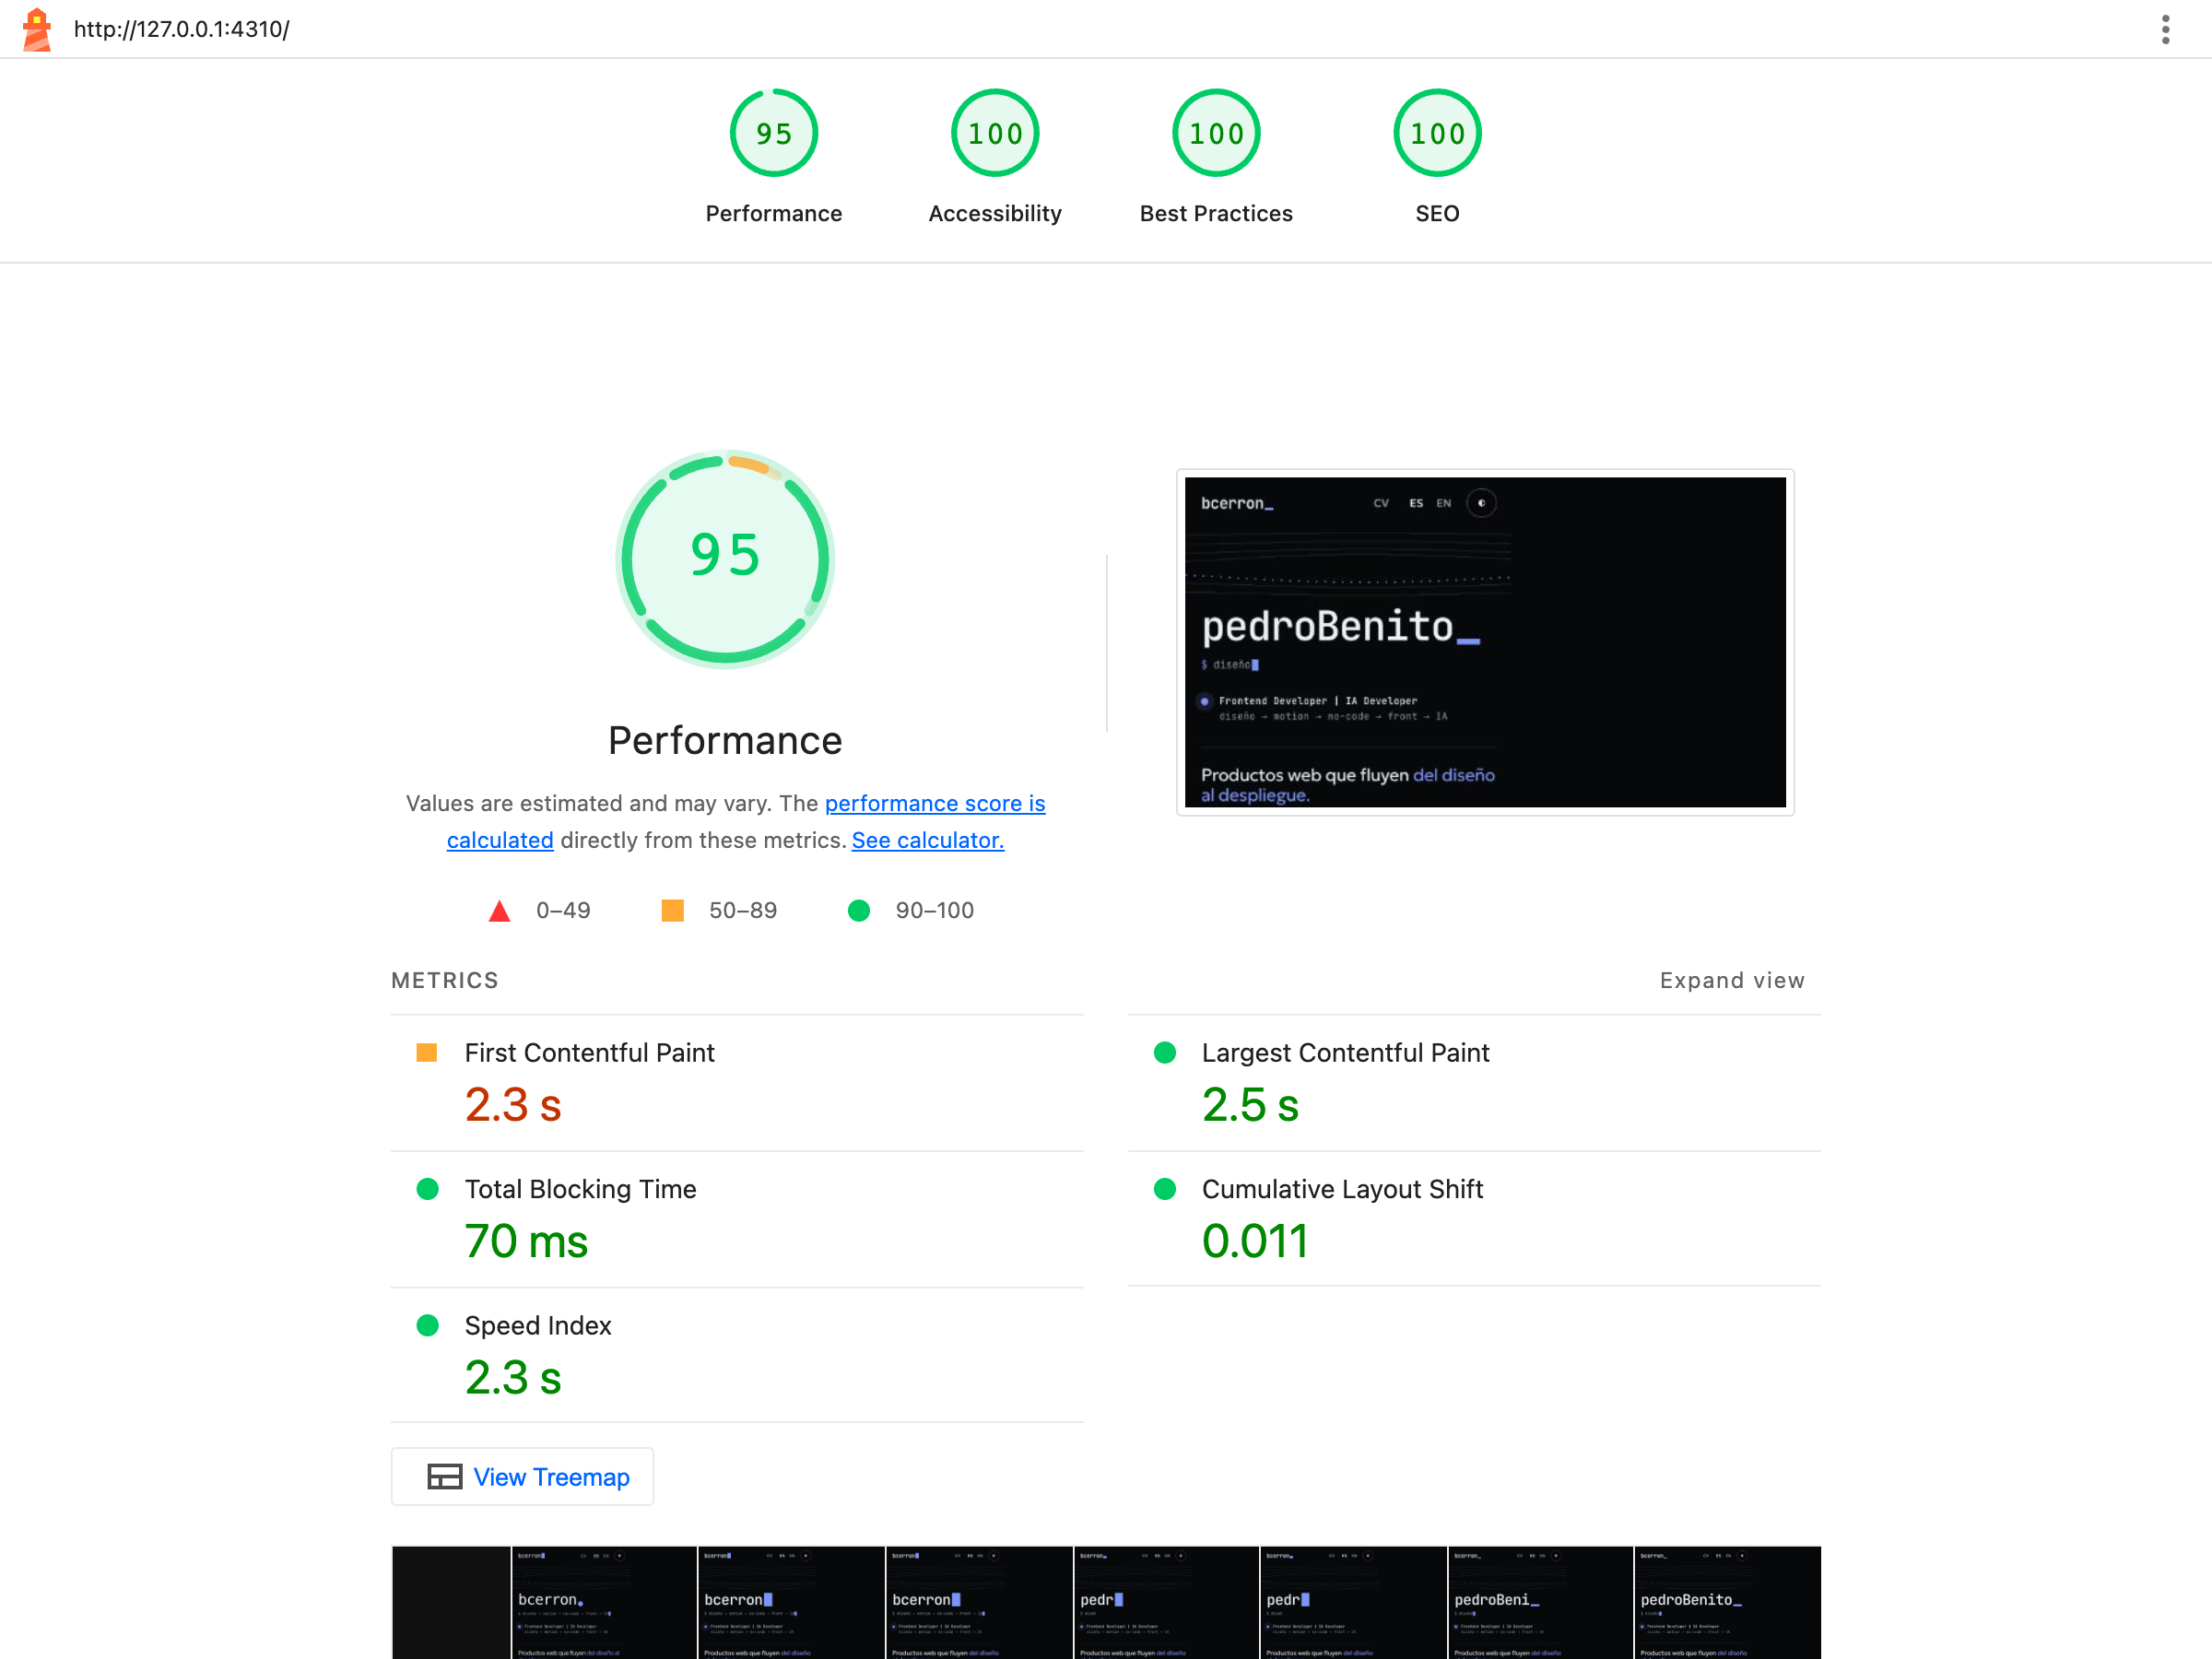
Task: Click the http://127.0.0.1:4310/ URL text
Action: (x=181, y=29)
